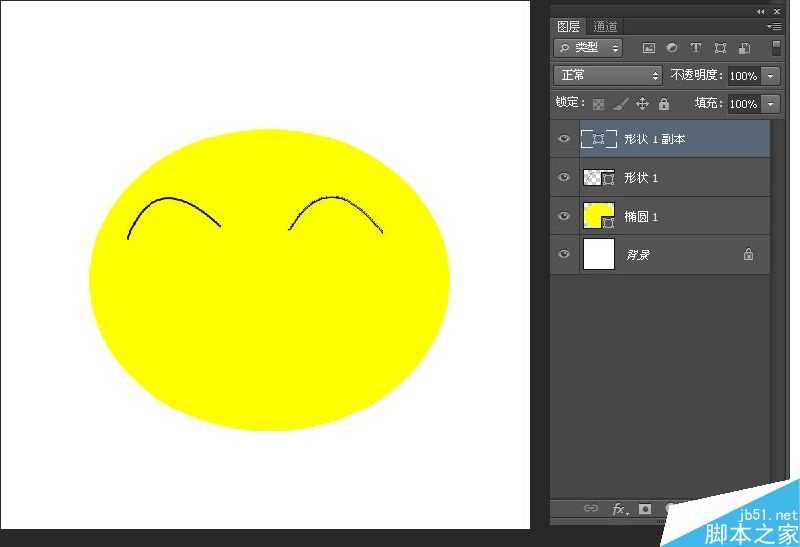Expand the 不透明度 opacity dropdown arrow
This screenshot has width=800, height=547.
click(770, 76)
